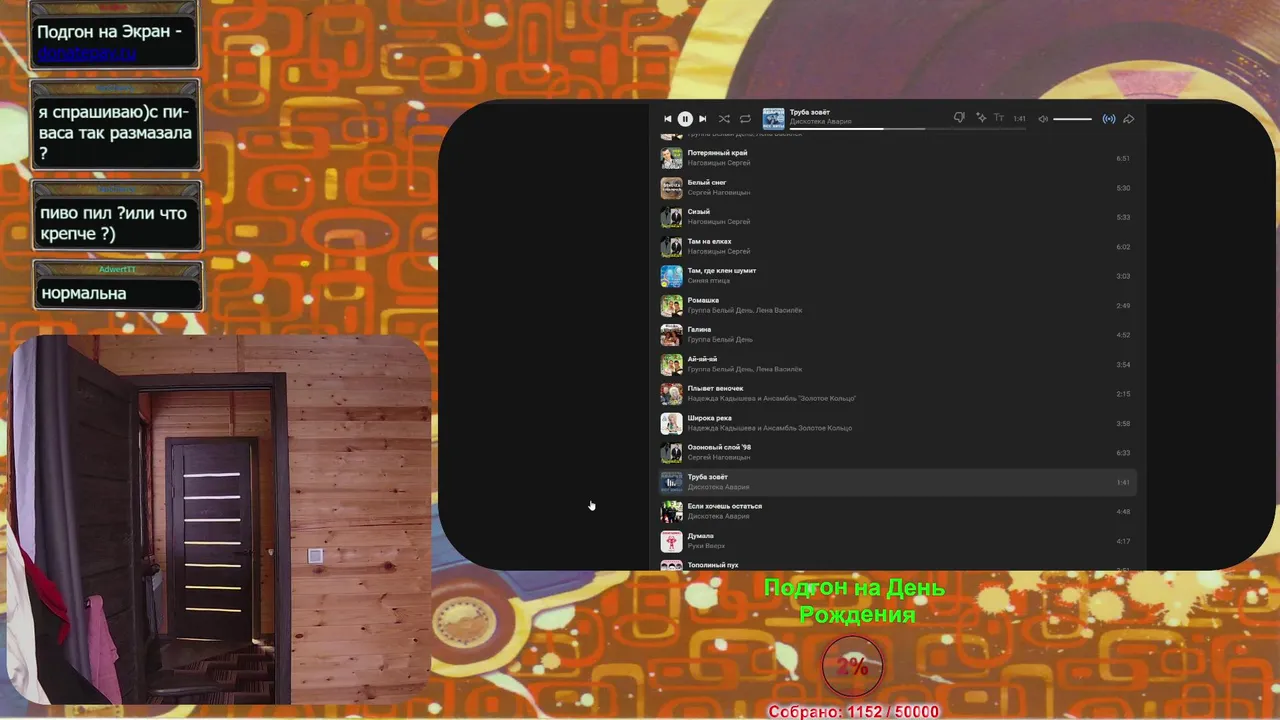Click the 'Подгон на День Рождения' goal title
This screenshot has height=720, width=1280.
click(x=855, y=601)
